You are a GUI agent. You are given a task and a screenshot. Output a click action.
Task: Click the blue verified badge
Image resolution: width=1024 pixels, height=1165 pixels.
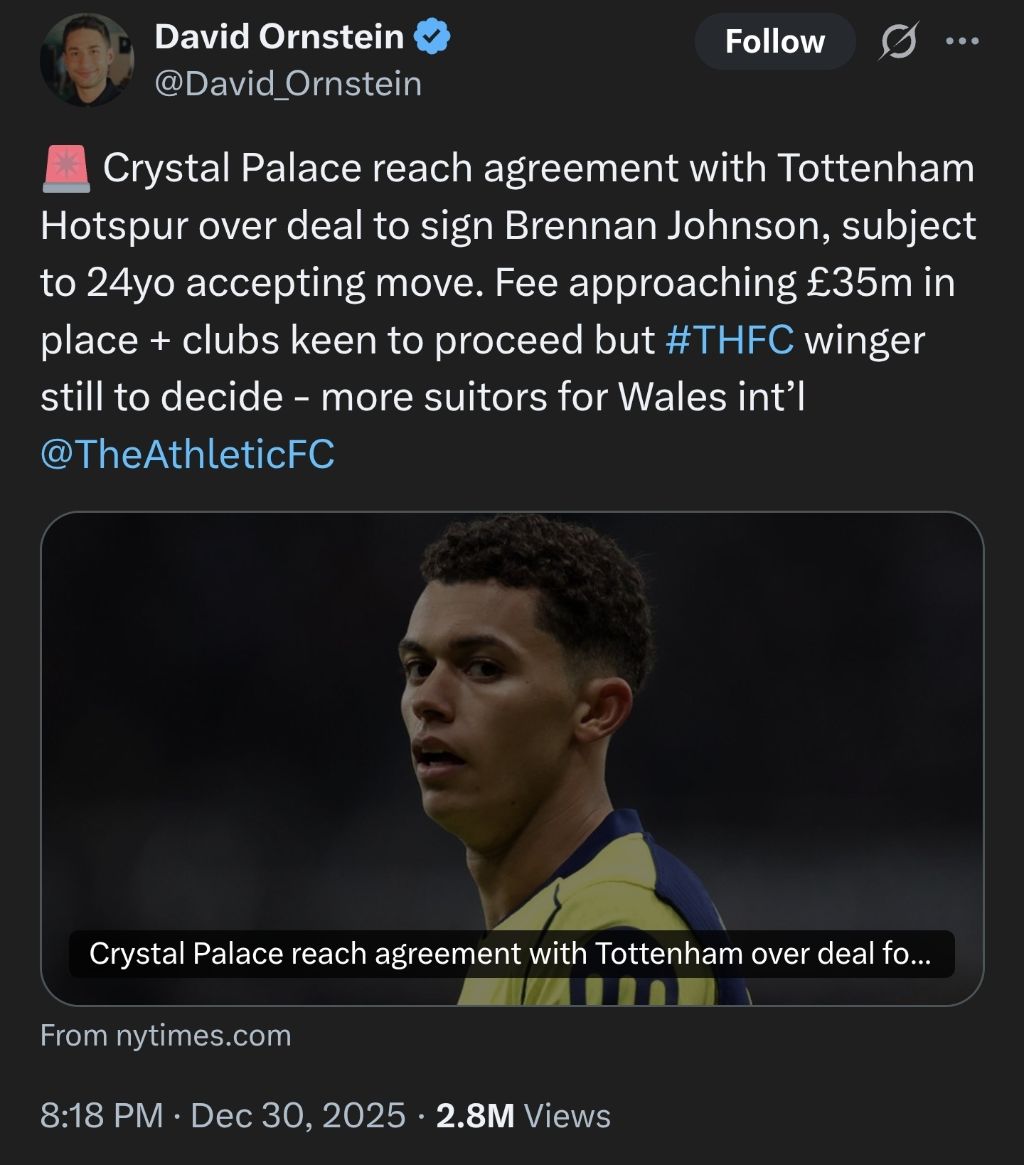(x=433, y=38)
